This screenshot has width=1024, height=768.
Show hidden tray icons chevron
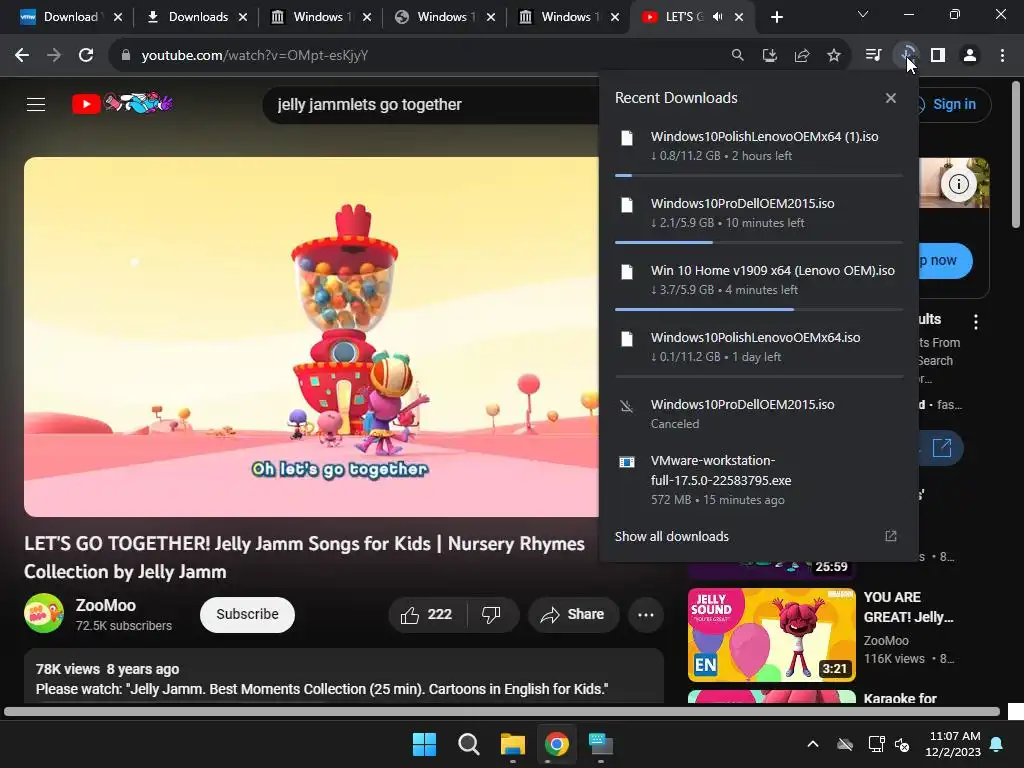click(813, 744)
